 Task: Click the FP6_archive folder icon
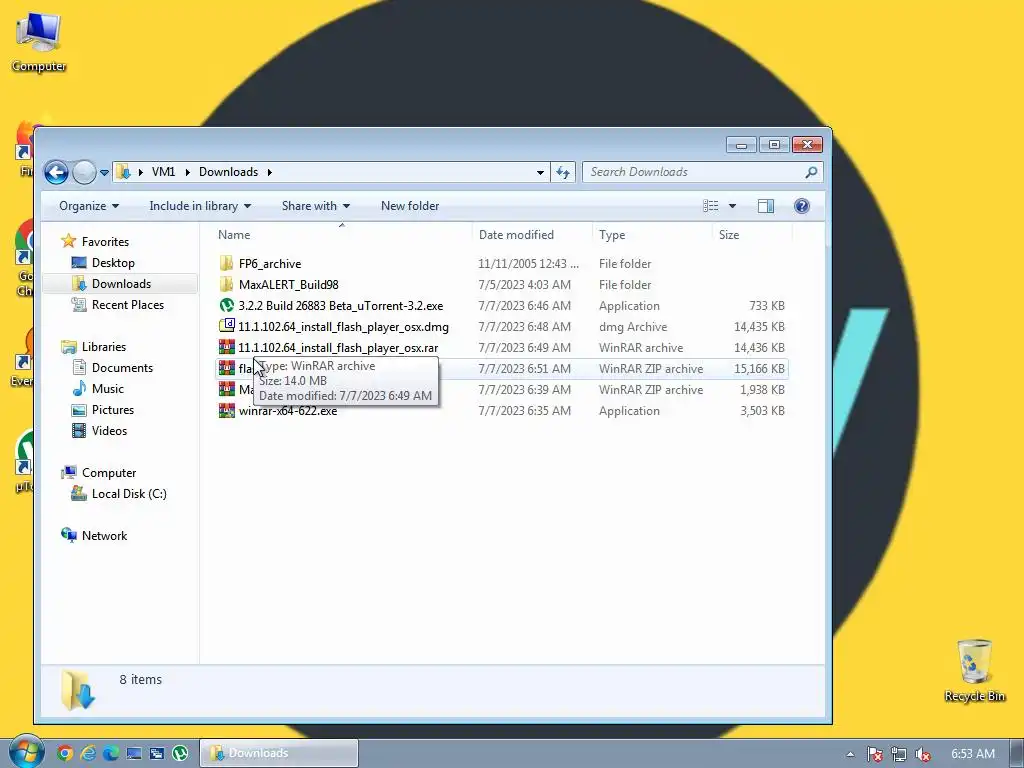click(x=226, y=263)
